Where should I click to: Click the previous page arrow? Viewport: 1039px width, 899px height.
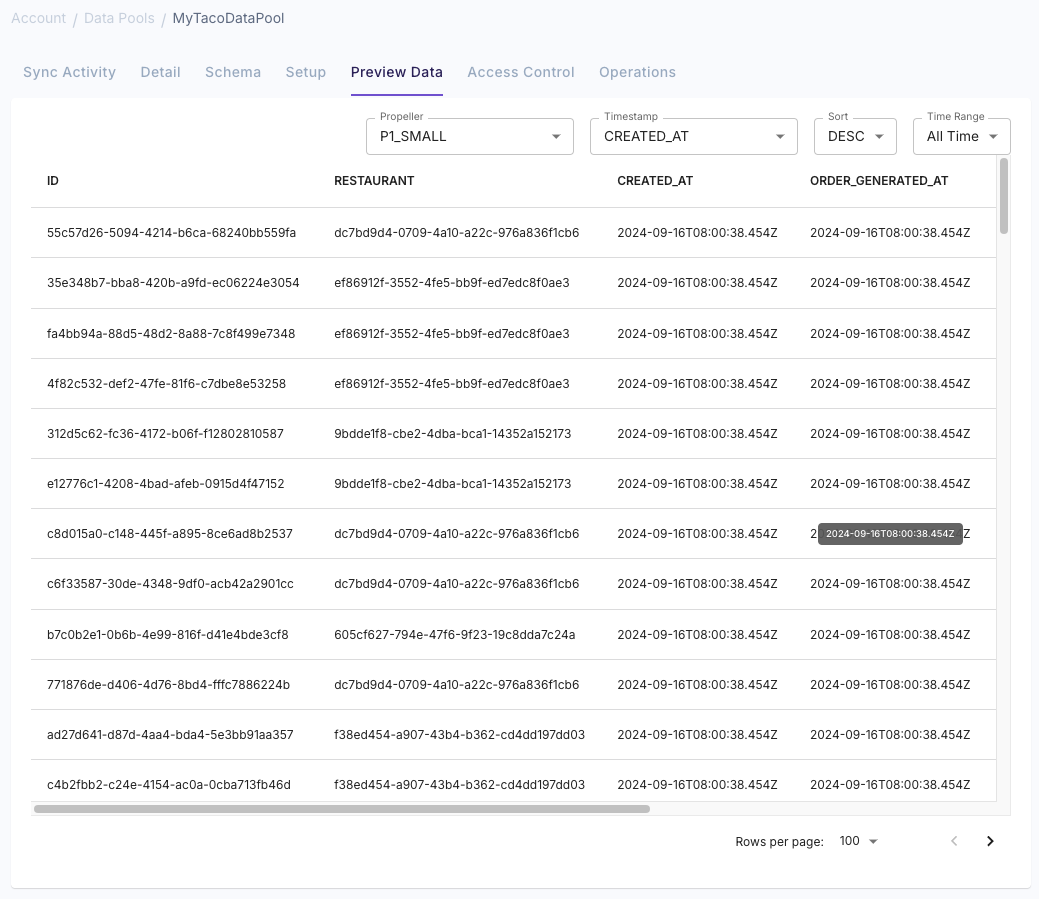pos(954,841)
